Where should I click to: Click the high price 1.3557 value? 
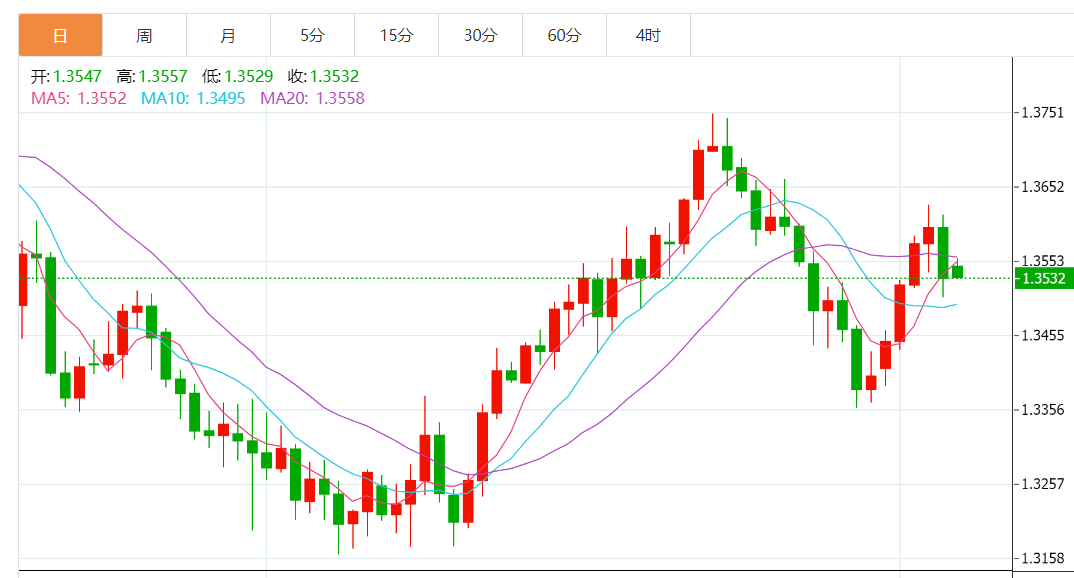[x=163, y=76]
